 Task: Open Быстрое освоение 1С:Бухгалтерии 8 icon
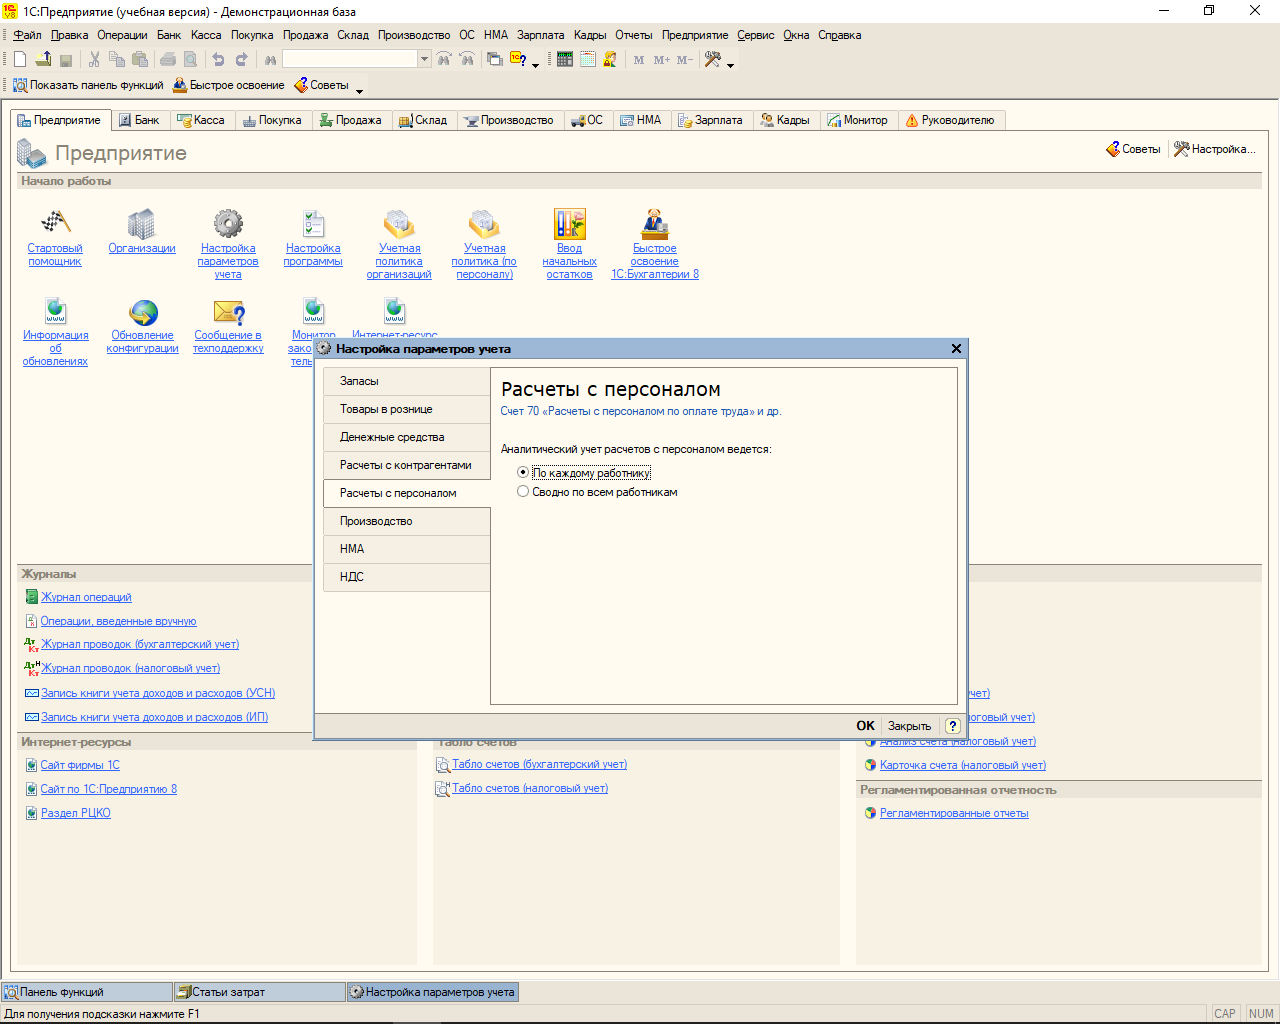tap(655, 223)
